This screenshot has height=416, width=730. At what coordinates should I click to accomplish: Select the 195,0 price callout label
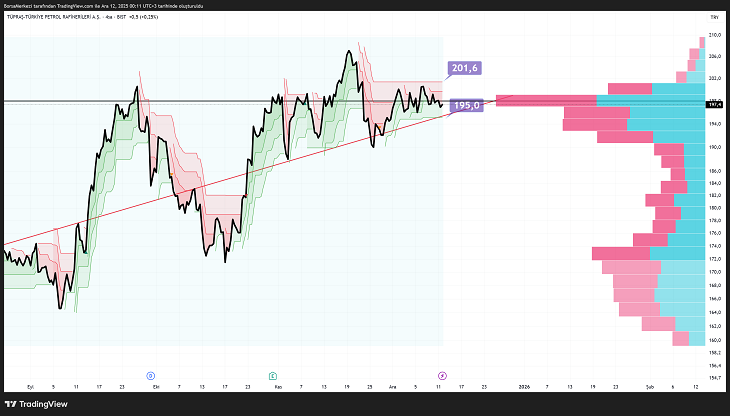(468, 105)
